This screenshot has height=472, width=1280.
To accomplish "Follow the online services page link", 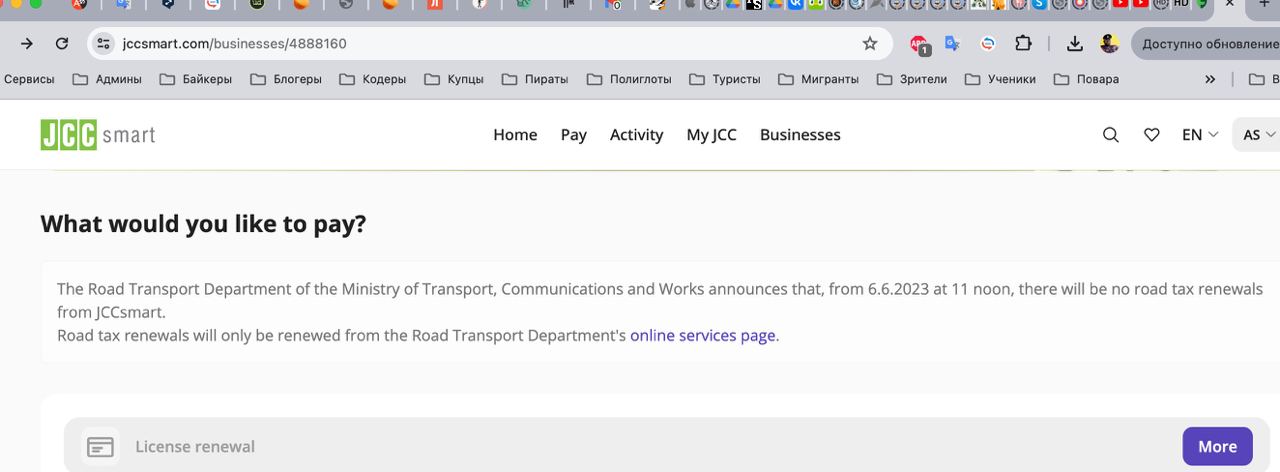I will [702, 336].
